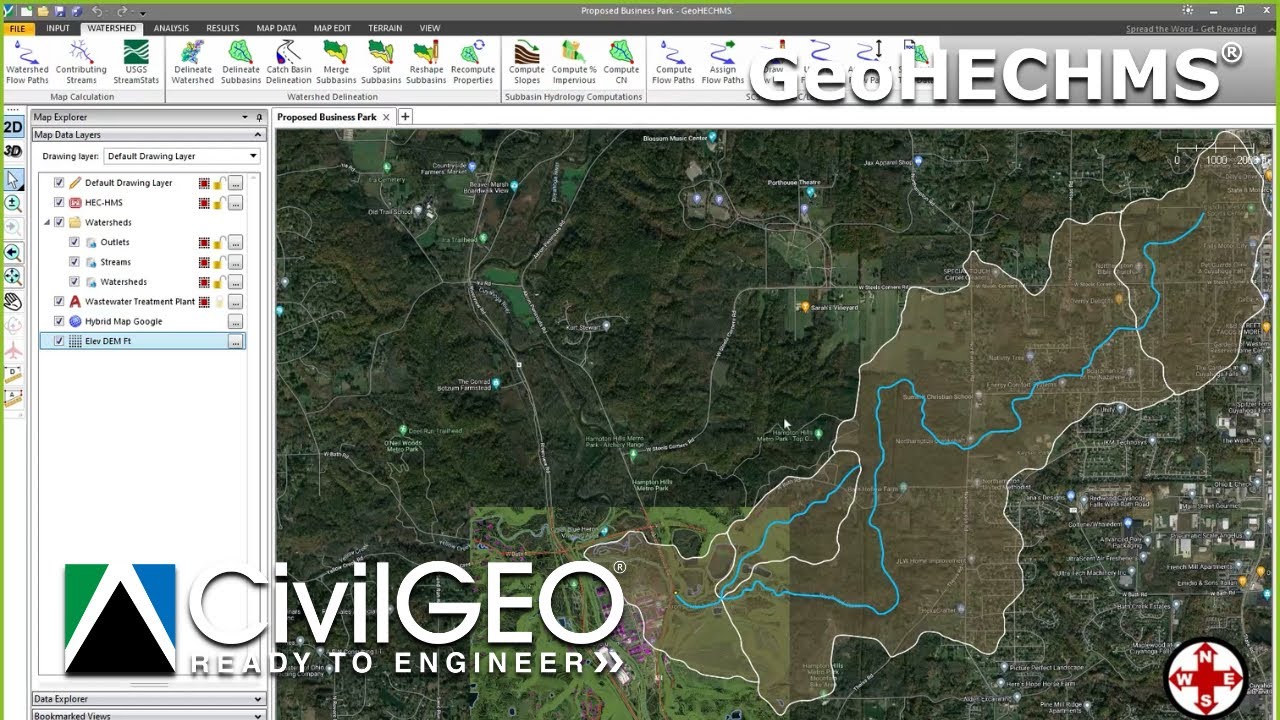Zoom to map extents
The height and width of the screenshot is (720, 1280).
click(x=13, y=277)
